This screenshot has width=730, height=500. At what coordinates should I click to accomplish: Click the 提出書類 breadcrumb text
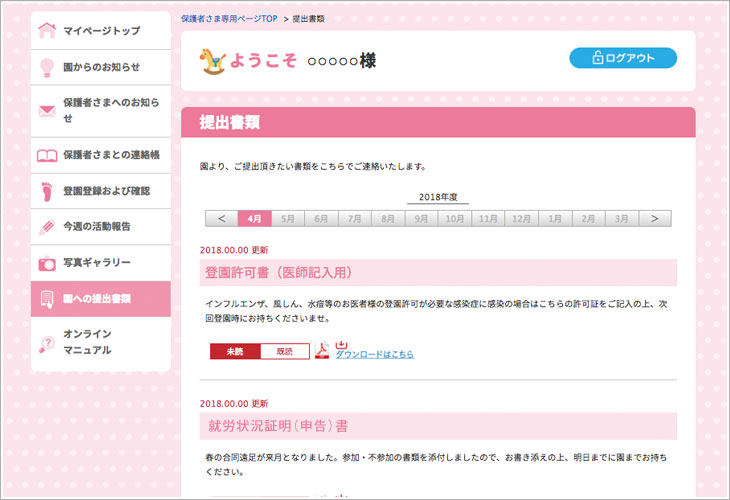pyautogui.click(x=308, y=19)
